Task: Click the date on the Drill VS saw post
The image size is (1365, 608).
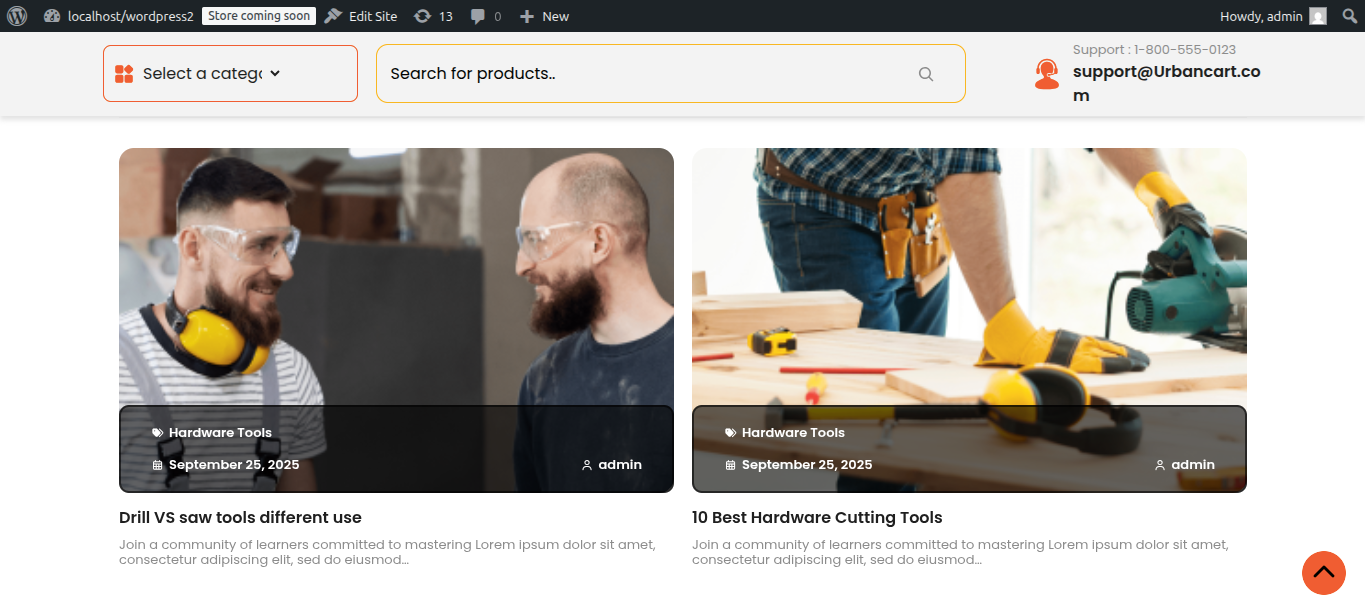Action: 234,465
